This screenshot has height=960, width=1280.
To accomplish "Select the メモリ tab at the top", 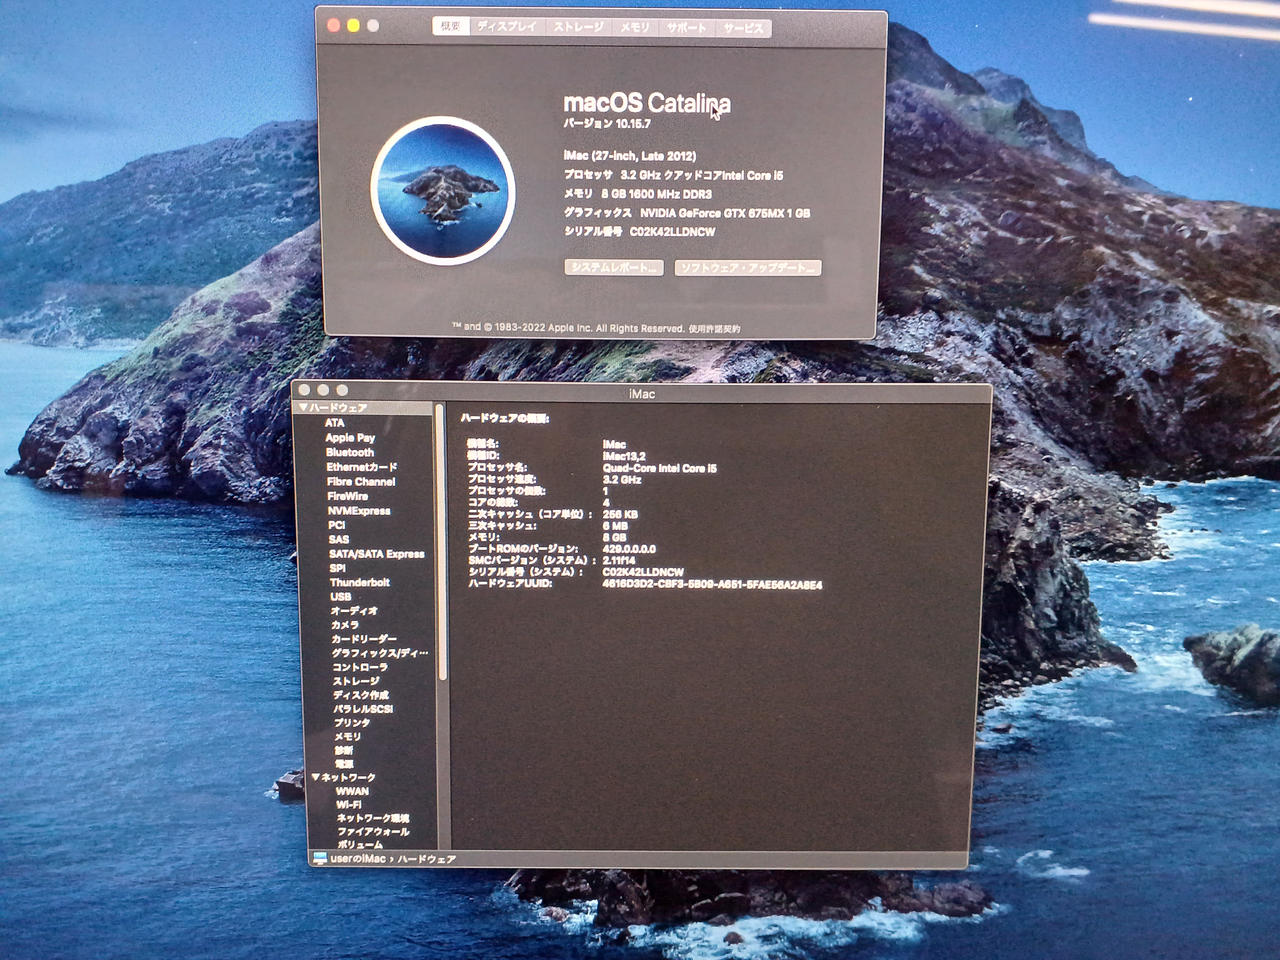I will (x=634, y=27).
